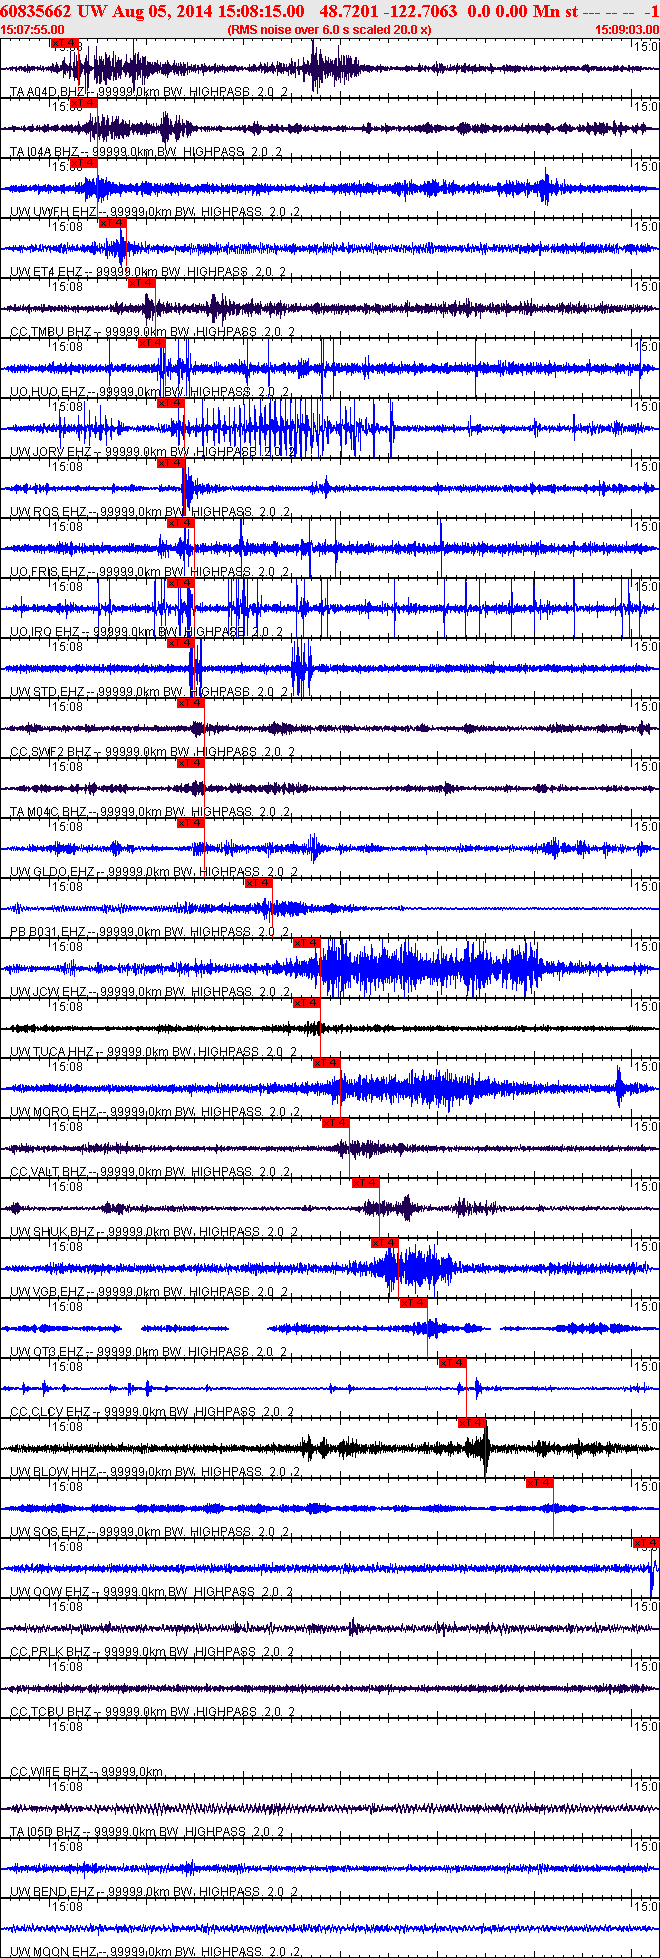Click the 'UW.MORO.EHZ' station label
The image size is (660, 1958).
(x=53, y=1112)
